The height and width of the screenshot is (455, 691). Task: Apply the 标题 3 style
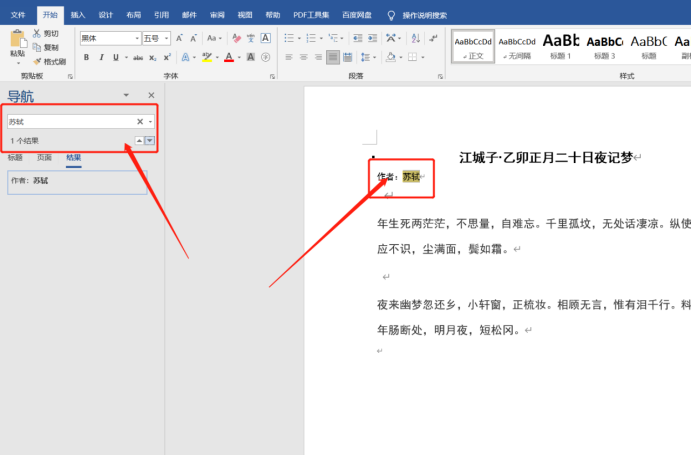point(605,47)
